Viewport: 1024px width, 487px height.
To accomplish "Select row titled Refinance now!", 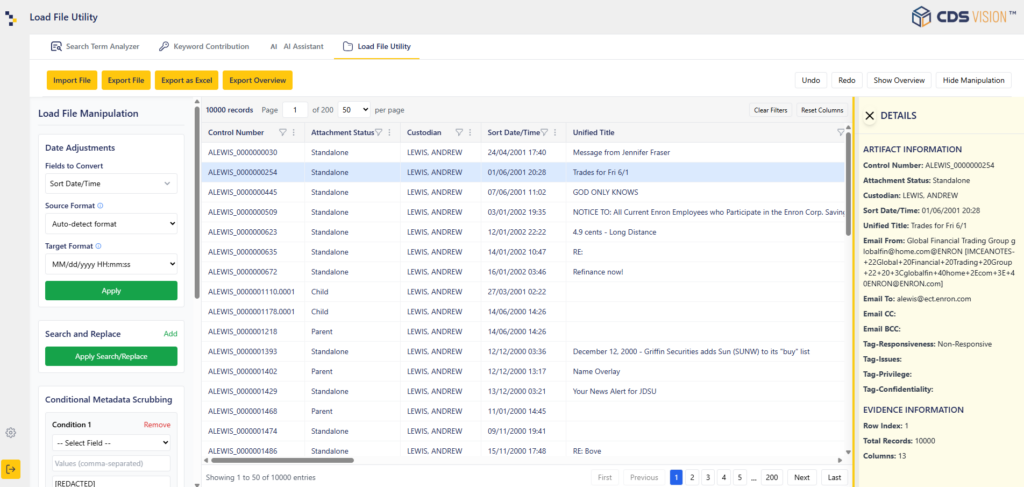I will [x=524, y=272].
